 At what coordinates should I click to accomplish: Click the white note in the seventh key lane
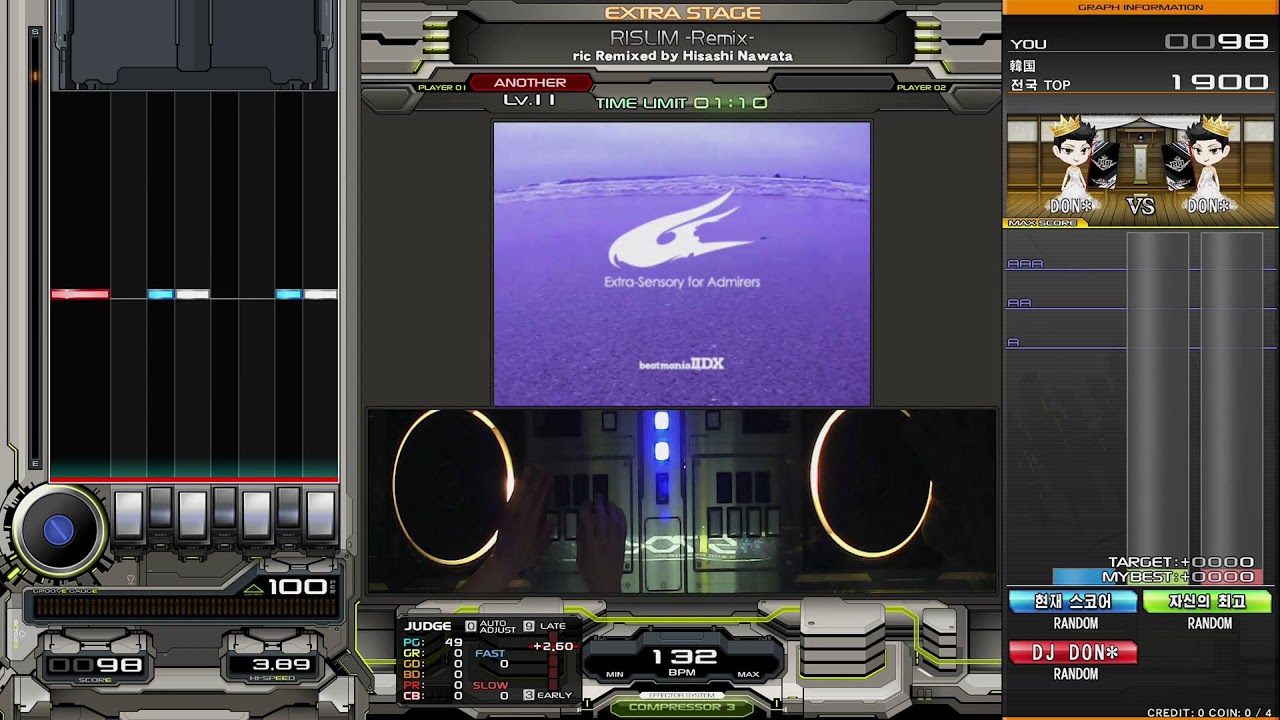point(321,294)
